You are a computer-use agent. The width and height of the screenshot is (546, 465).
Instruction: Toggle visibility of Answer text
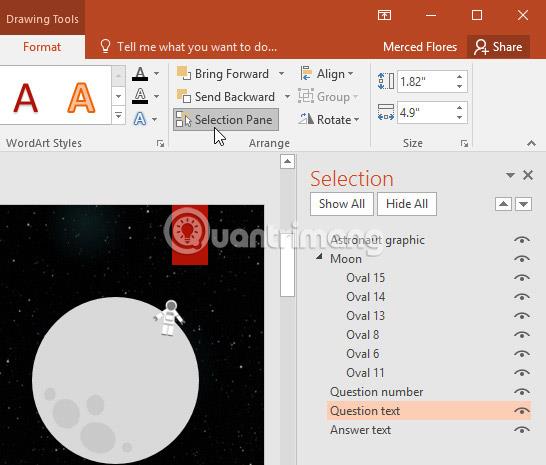[522, 430]
